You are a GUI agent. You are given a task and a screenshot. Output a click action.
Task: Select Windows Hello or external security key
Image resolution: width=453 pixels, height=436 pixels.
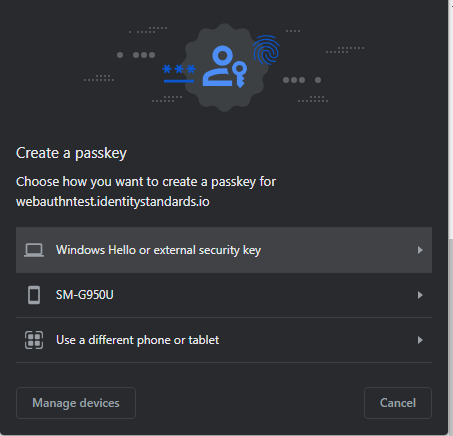click(224, 250)
